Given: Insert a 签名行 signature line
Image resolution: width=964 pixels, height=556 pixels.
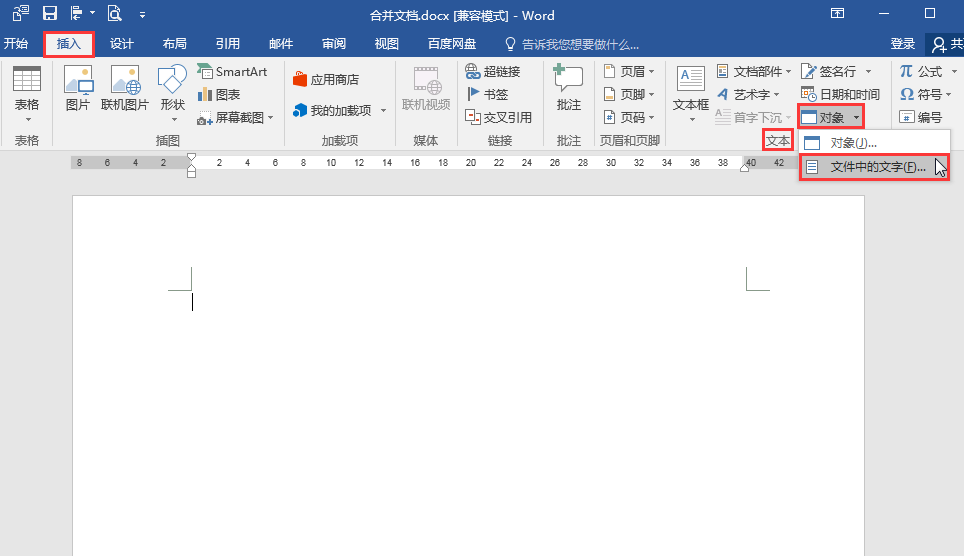Looking at the screenshot, I should point(829,71).
